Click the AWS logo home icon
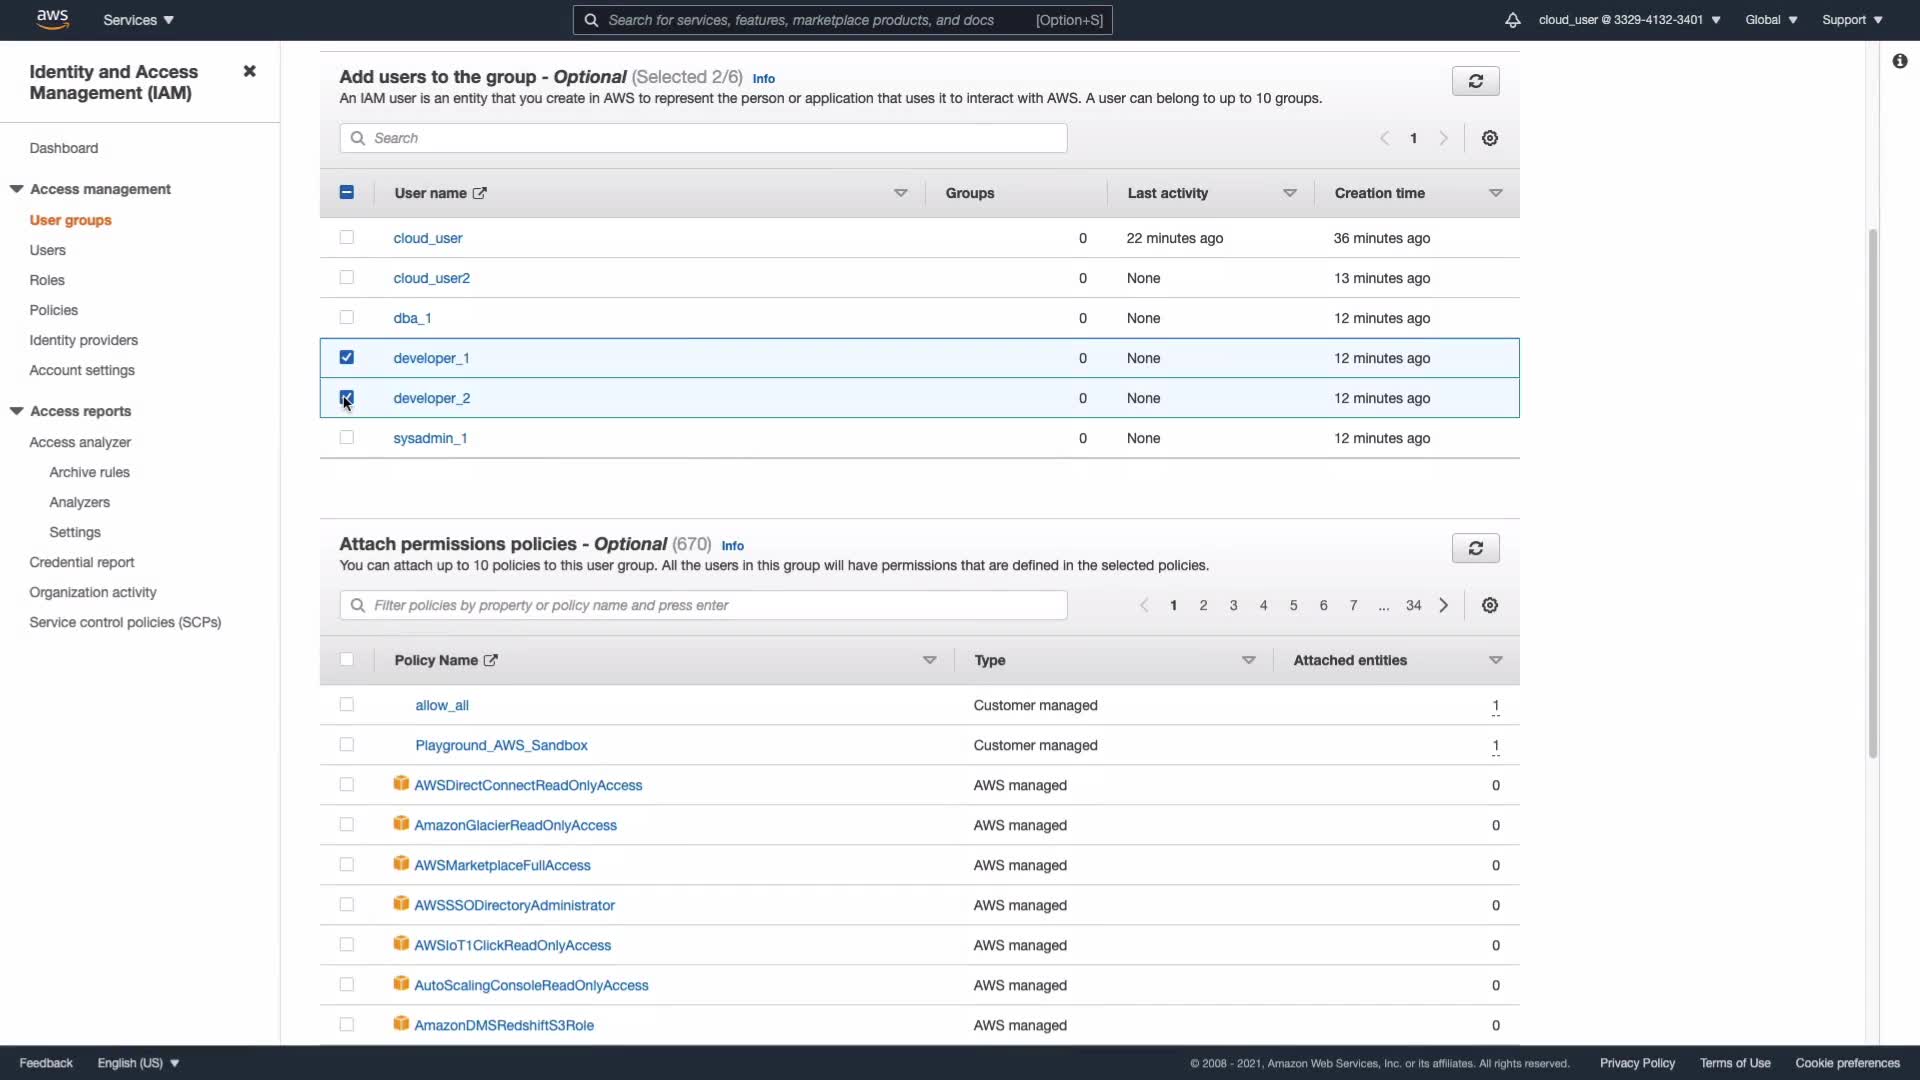 [52, 19]
